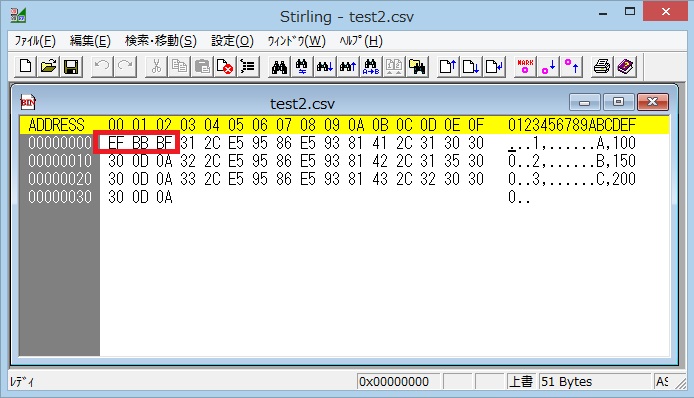The image size is (694, 398).
Task: Select byte EF at address 00000000
Action: pos(116,143)
